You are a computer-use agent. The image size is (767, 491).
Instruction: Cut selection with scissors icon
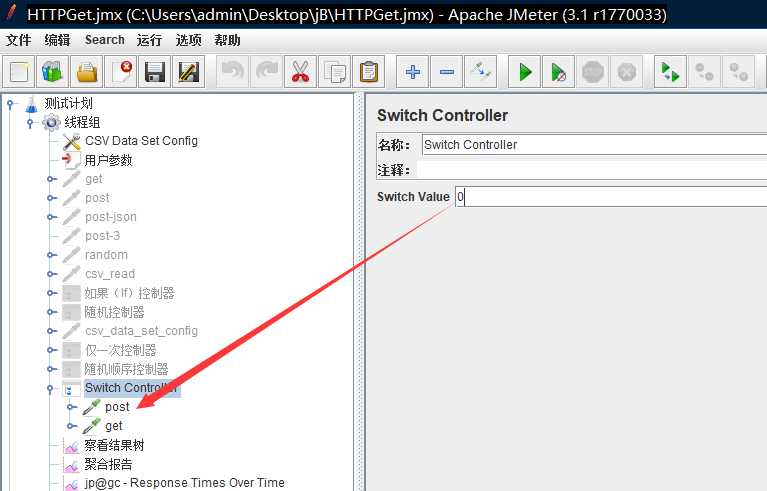pos(300,72)
